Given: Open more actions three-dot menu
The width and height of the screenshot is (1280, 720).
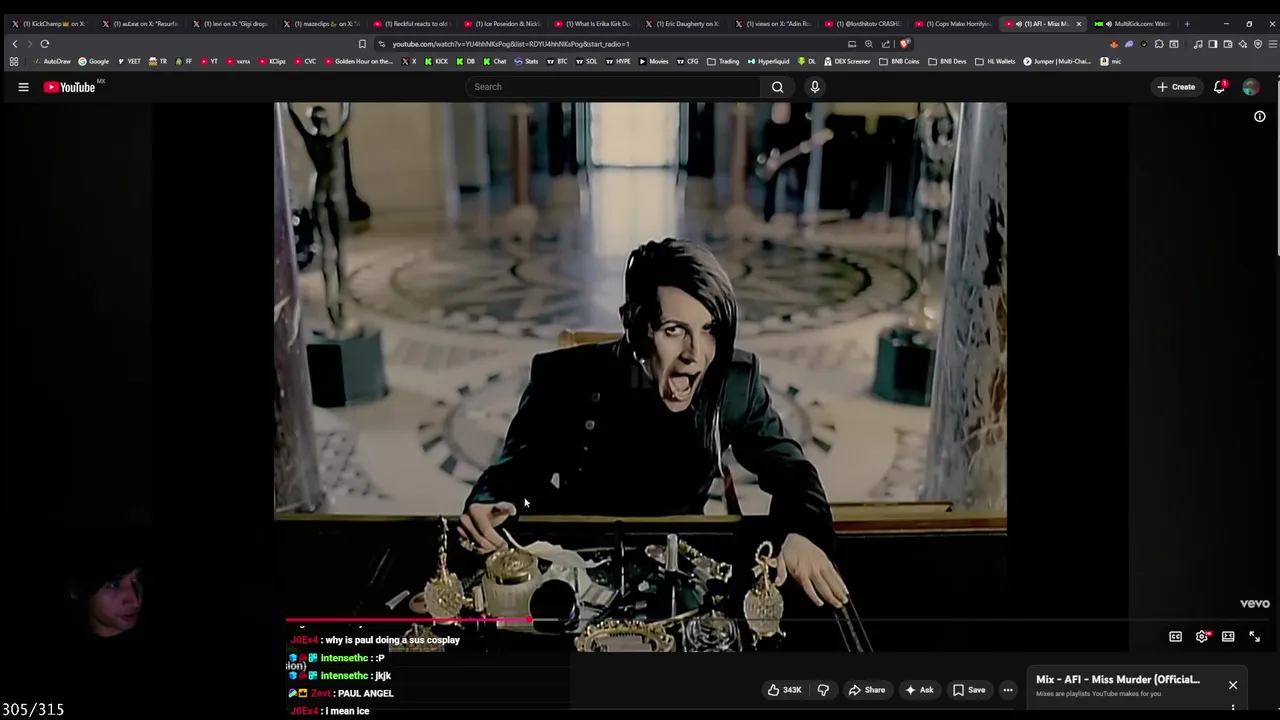Looking at the screenshot, I should click(1008, 690).
